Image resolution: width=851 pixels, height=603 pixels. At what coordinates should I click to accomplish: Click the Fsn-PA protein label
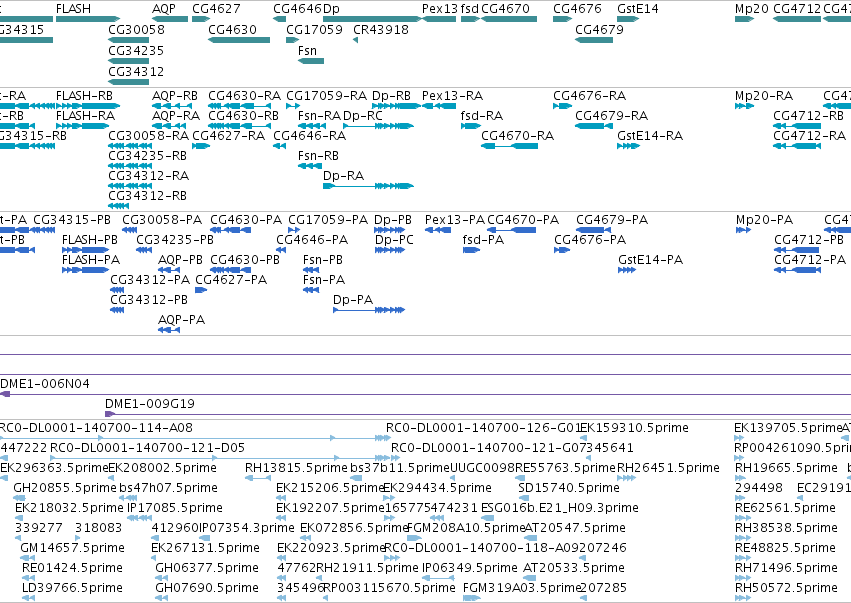(324, 280)
